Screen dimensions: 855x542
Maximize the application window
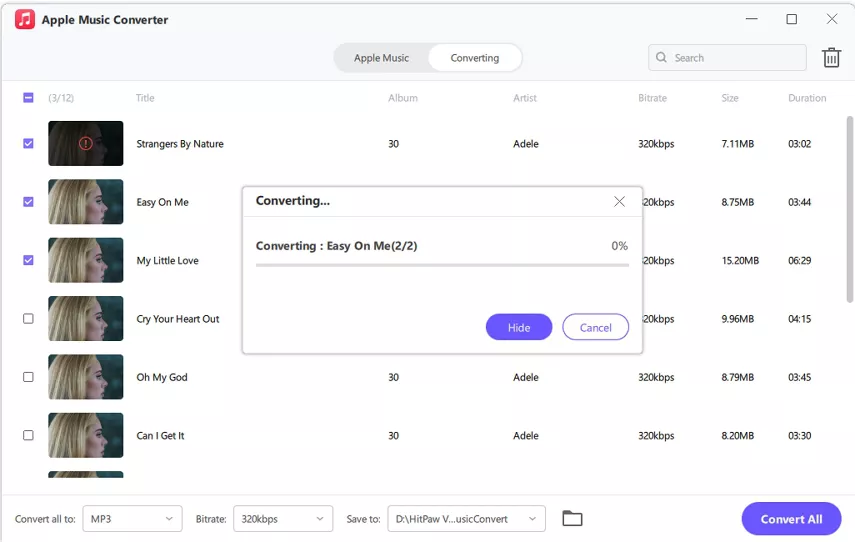click(x=792, y=19)
